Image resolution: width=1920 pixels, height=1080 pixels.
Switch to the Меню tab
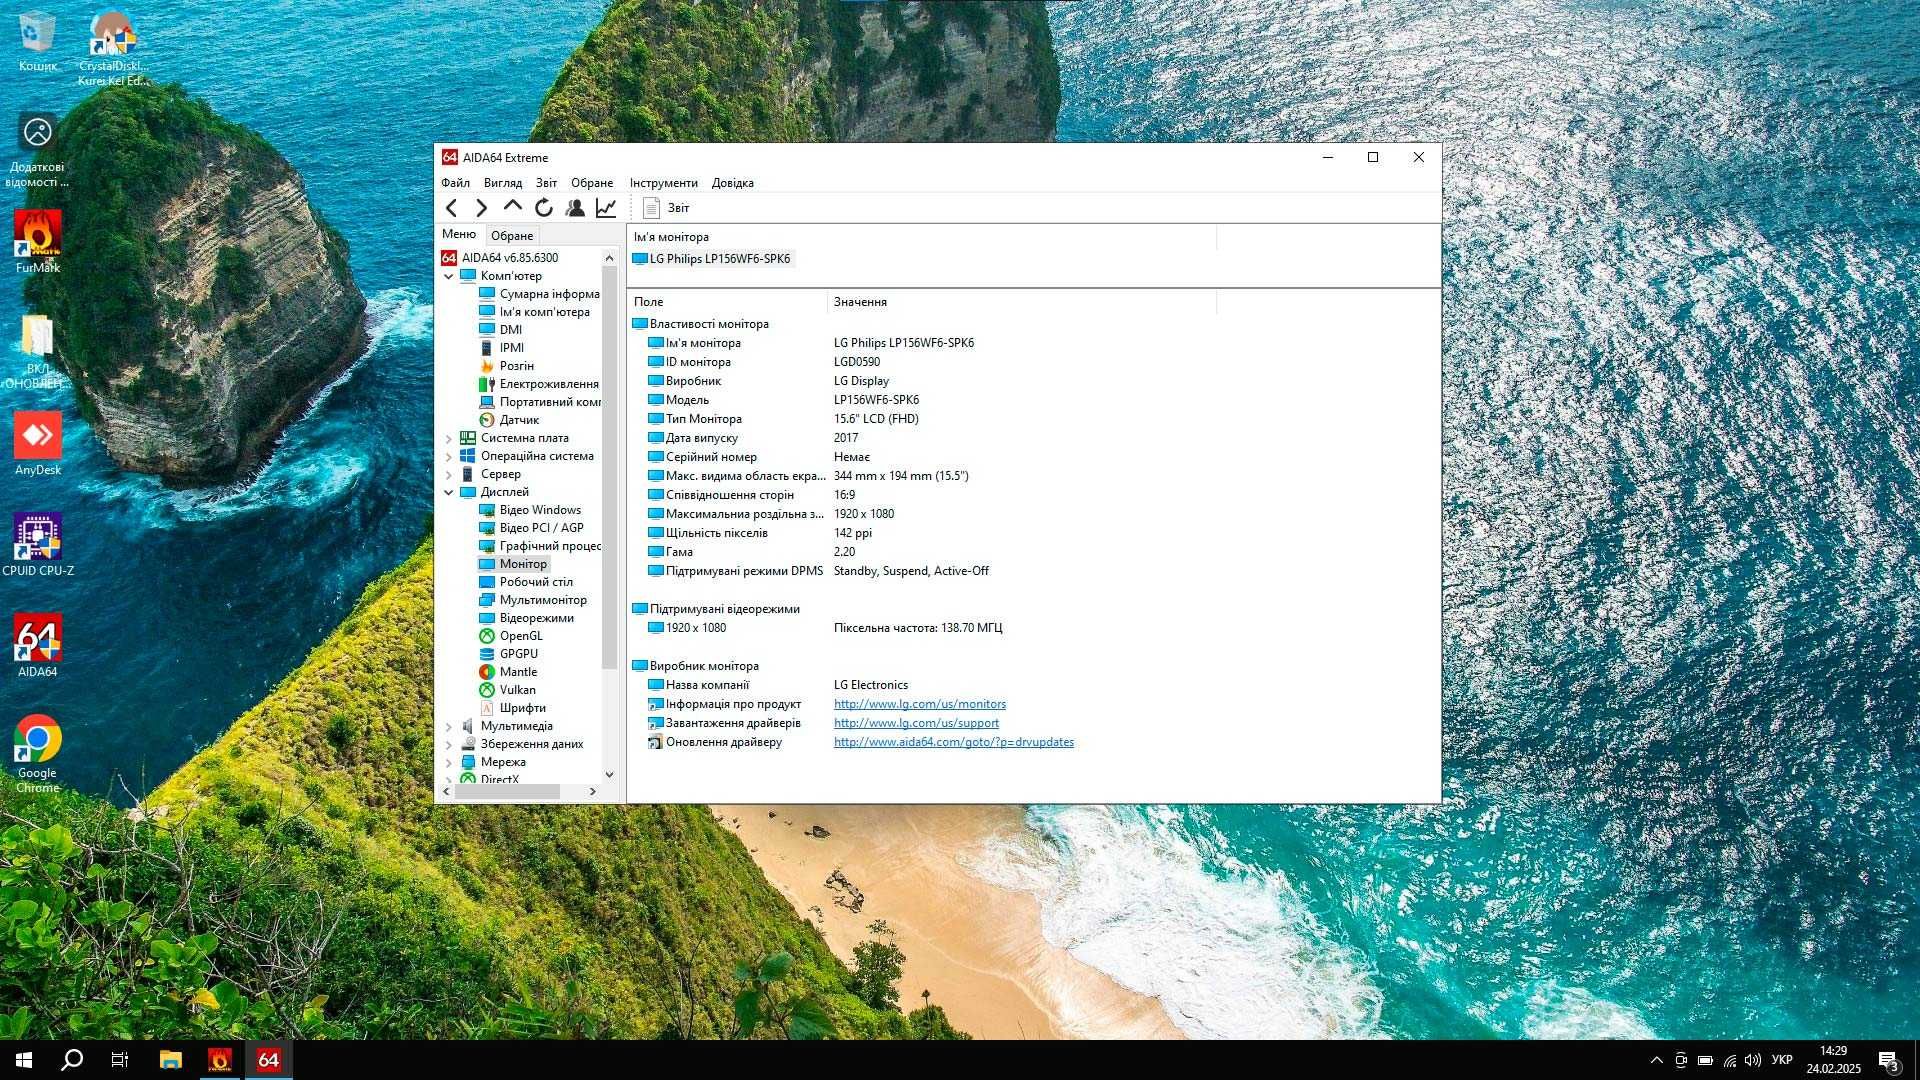[x=459, y=234]
